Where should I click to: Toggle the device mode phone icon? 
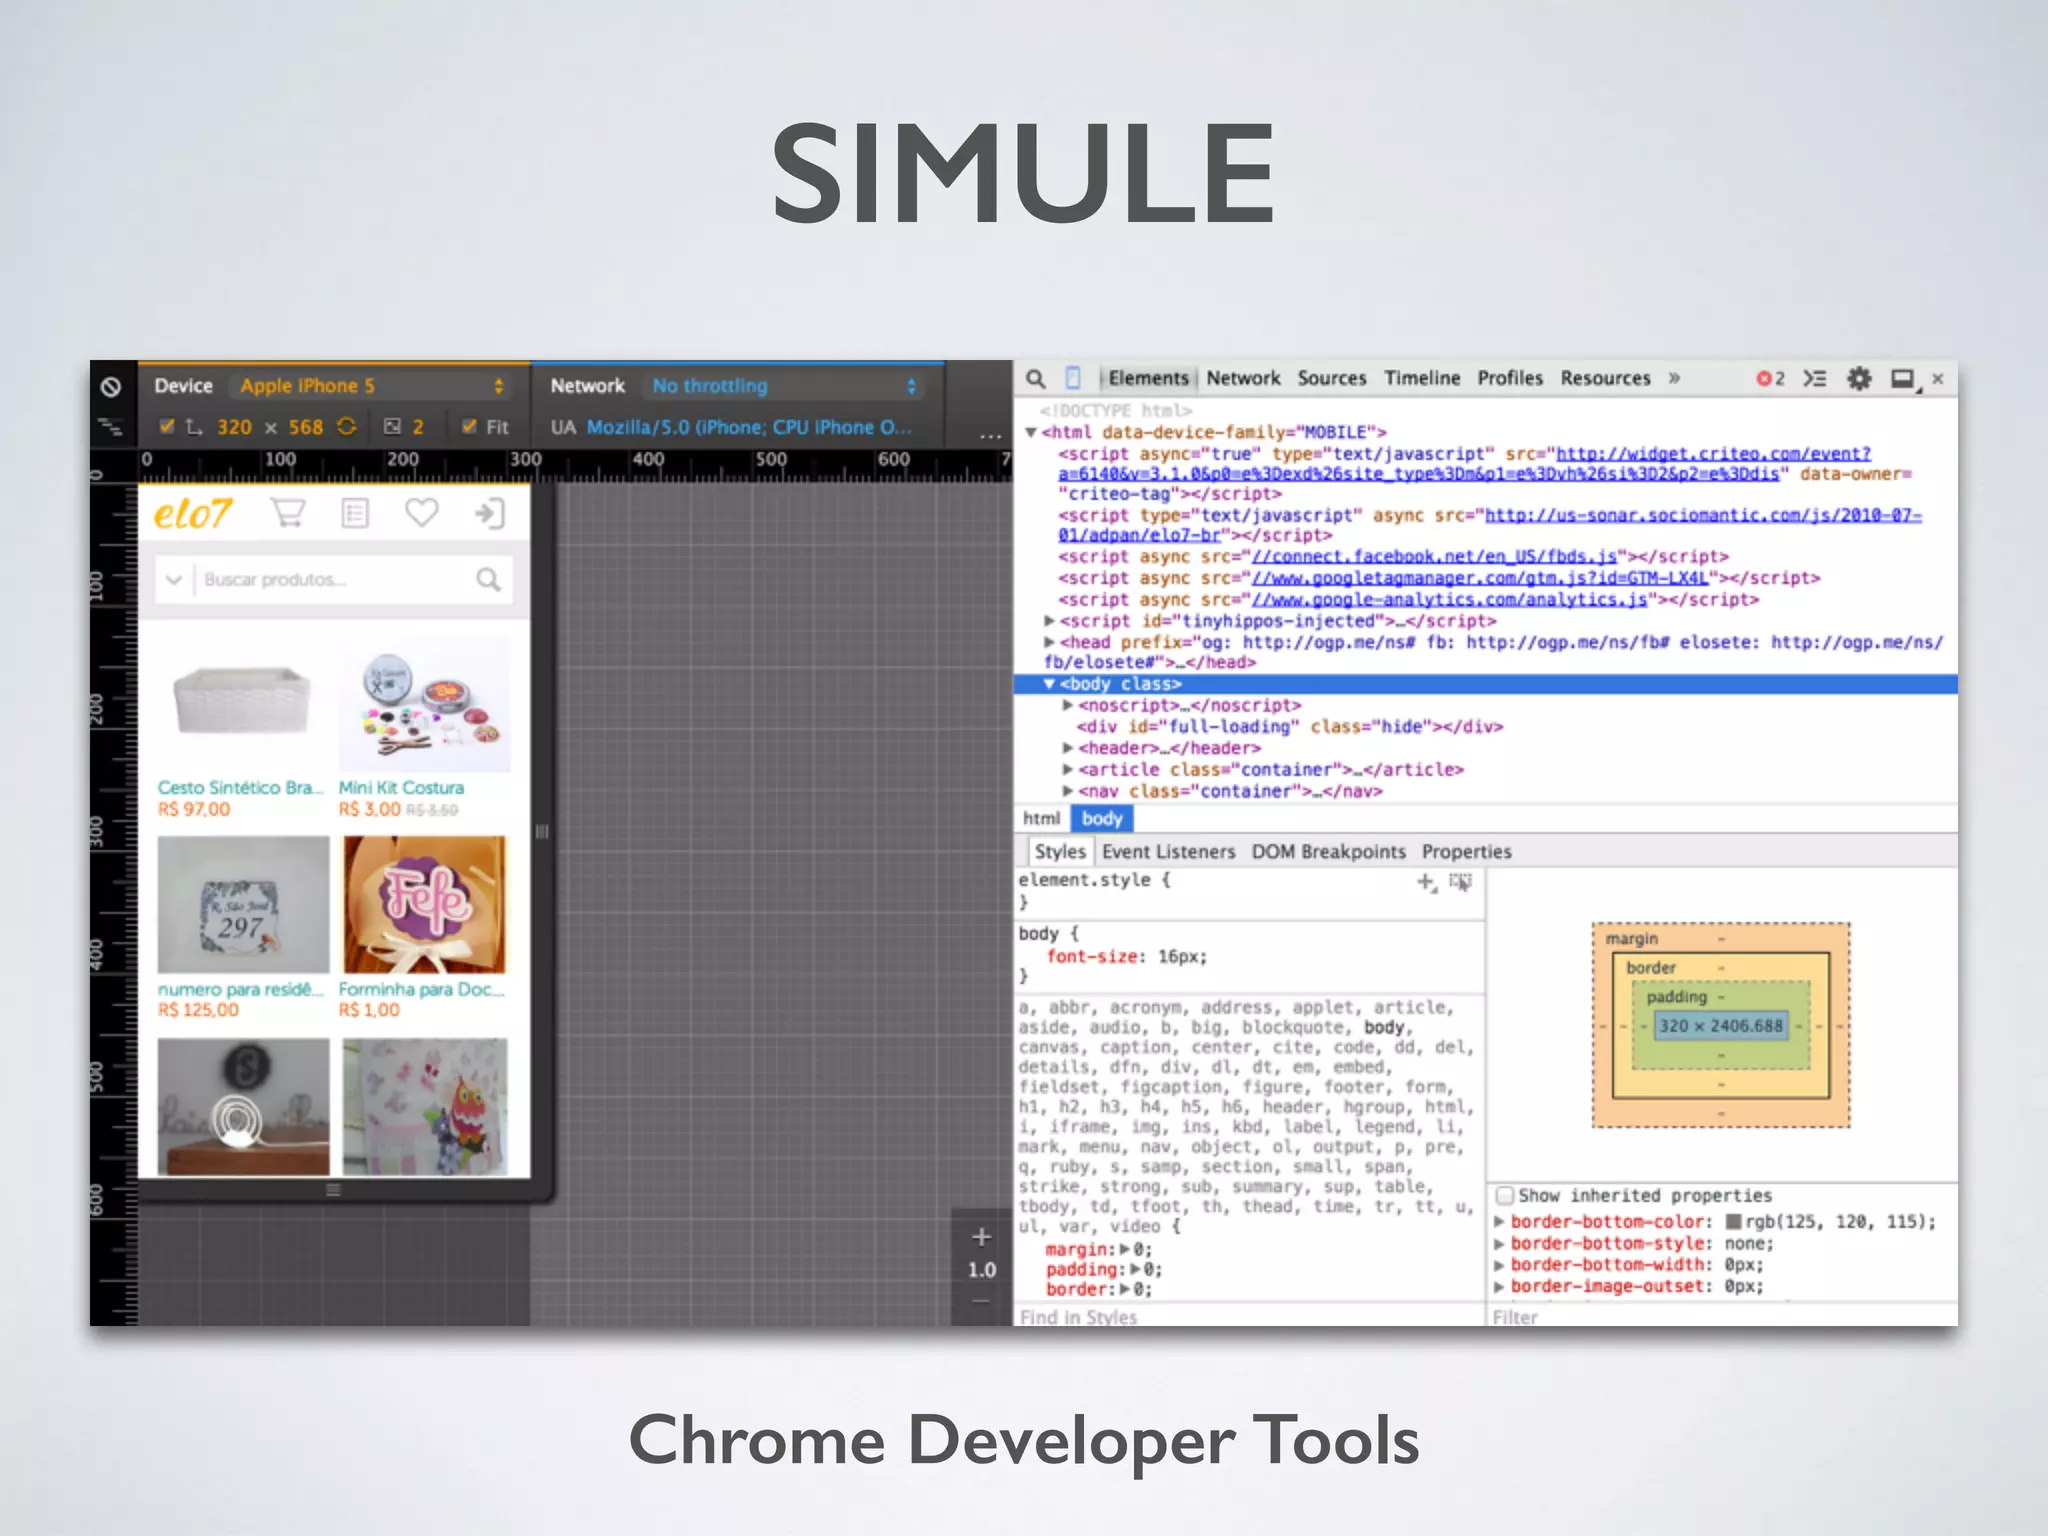(1073, 378)
